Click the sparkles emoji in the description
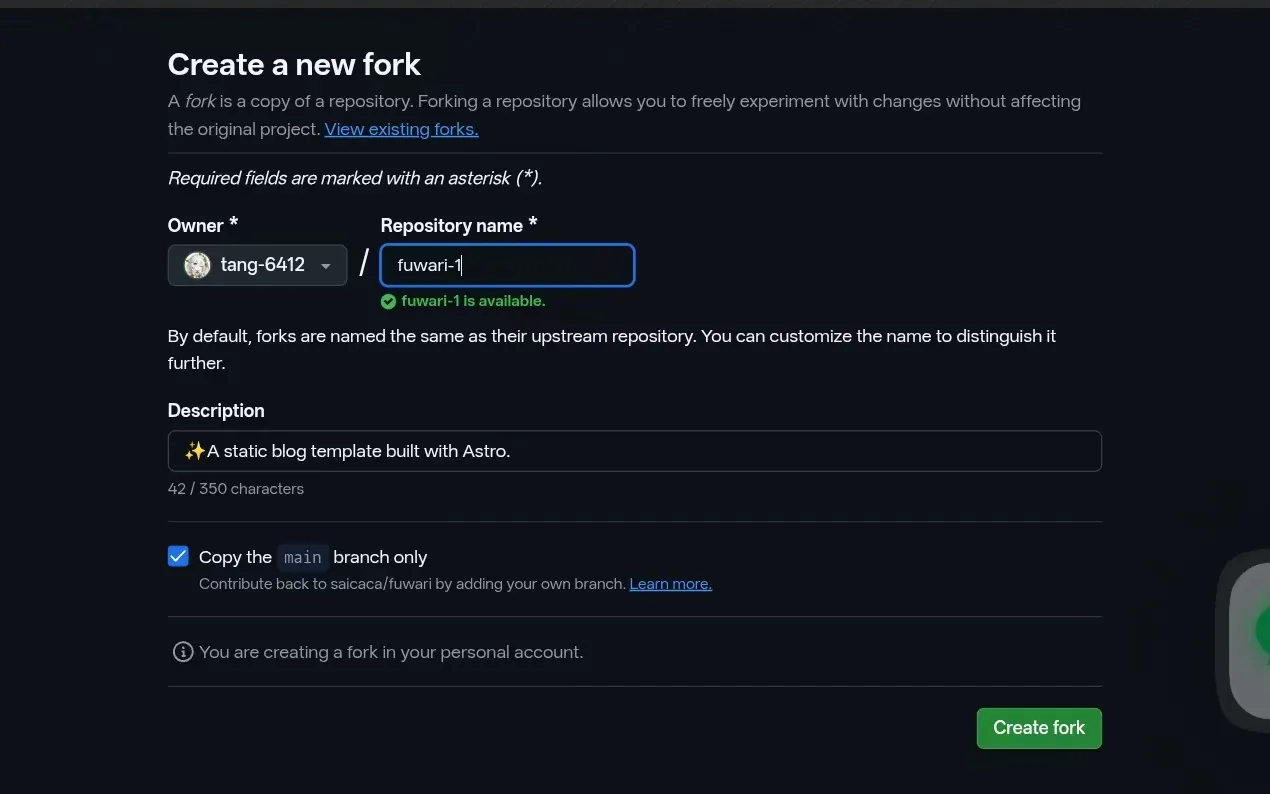This screenshot has height=794, width=1270. pos(195,451)
